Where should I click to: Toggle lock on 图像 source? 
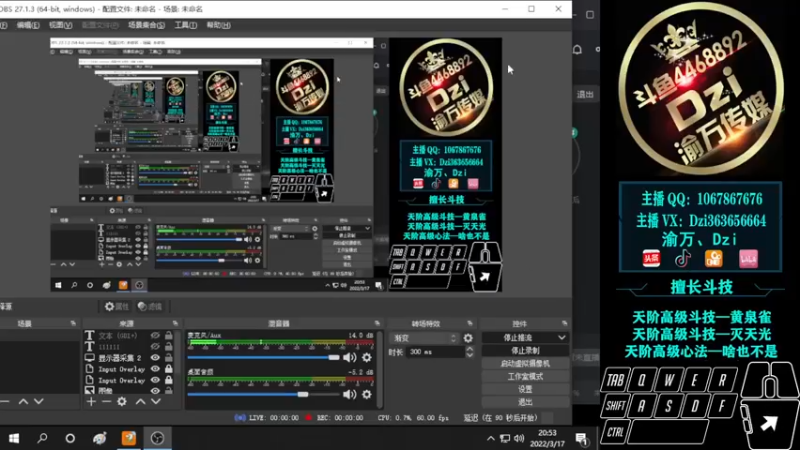click(x=169, y=391)
